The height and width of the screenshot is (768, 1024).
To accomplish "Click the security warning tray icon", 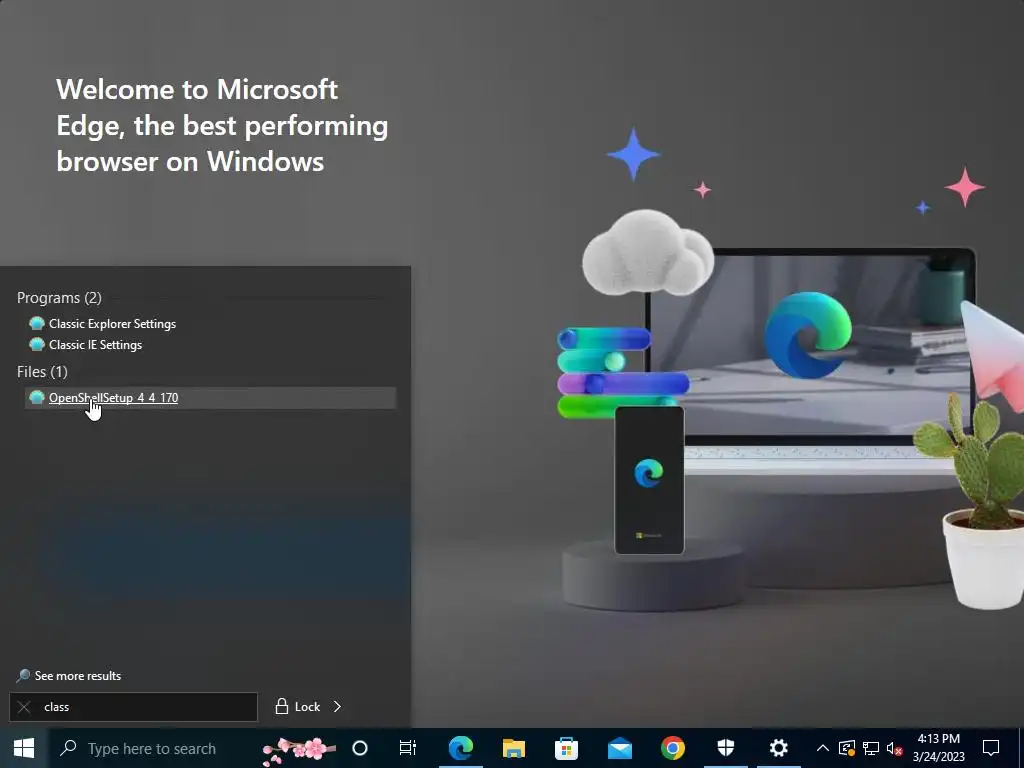I will tap(847, 748).
